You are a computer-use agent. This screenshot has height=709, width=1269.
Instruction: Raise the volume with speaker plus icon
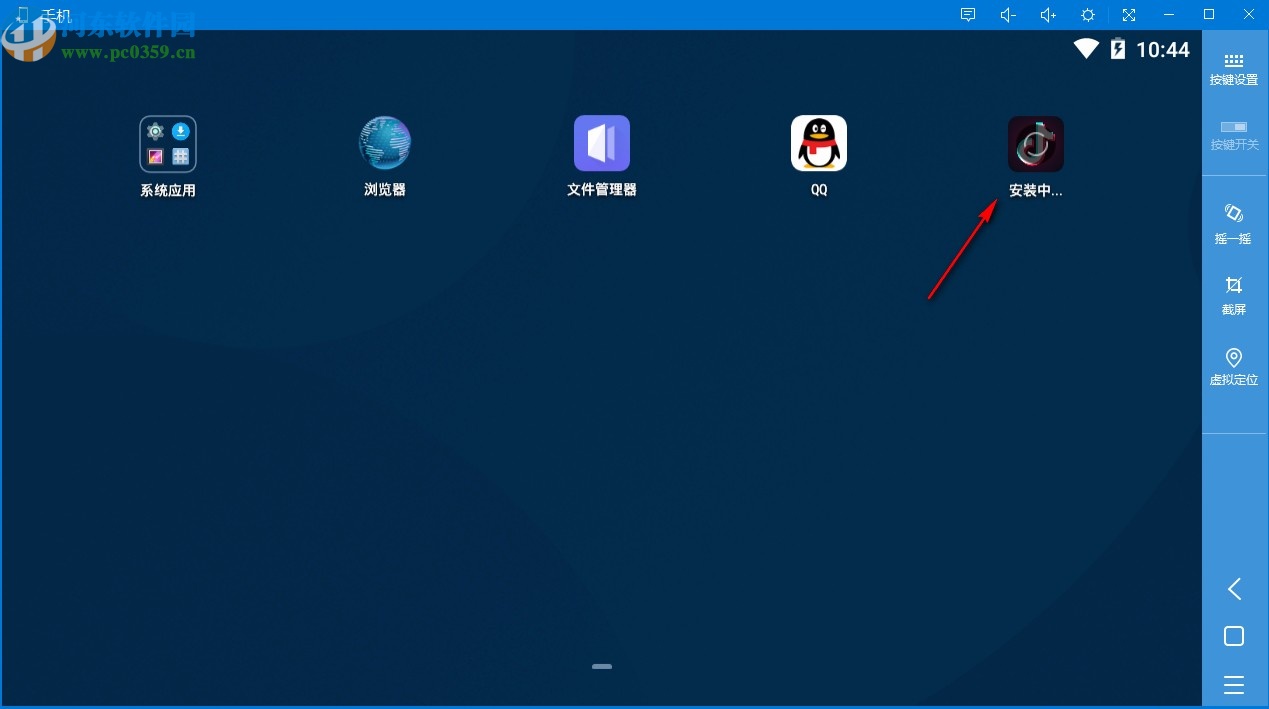(x=1048, y=15)
